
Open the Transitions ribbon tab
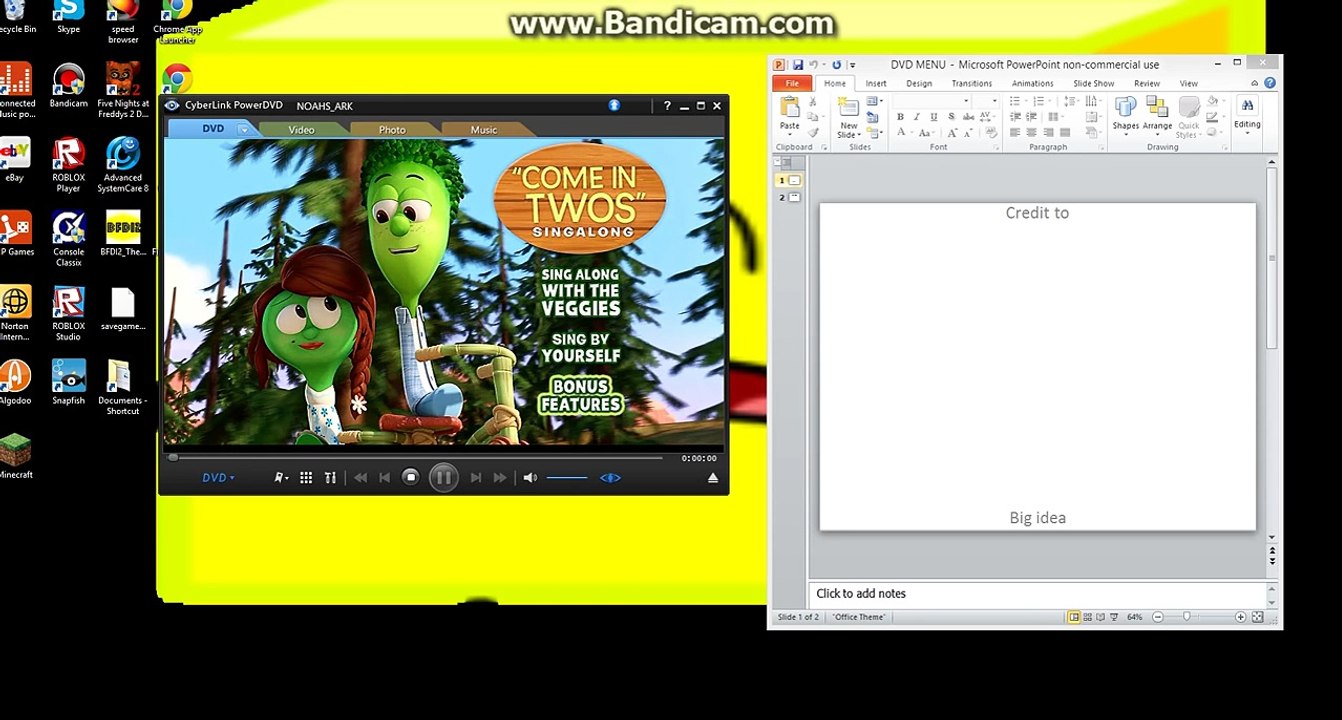tap(972, 83)
